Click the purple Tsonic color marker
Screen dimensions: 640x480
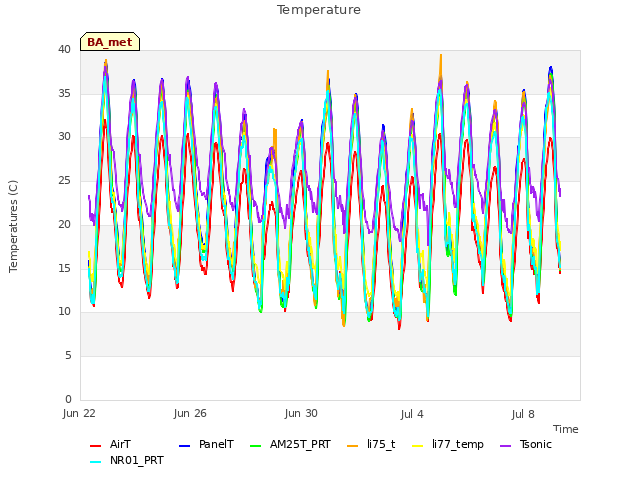[x=506, y=446]
